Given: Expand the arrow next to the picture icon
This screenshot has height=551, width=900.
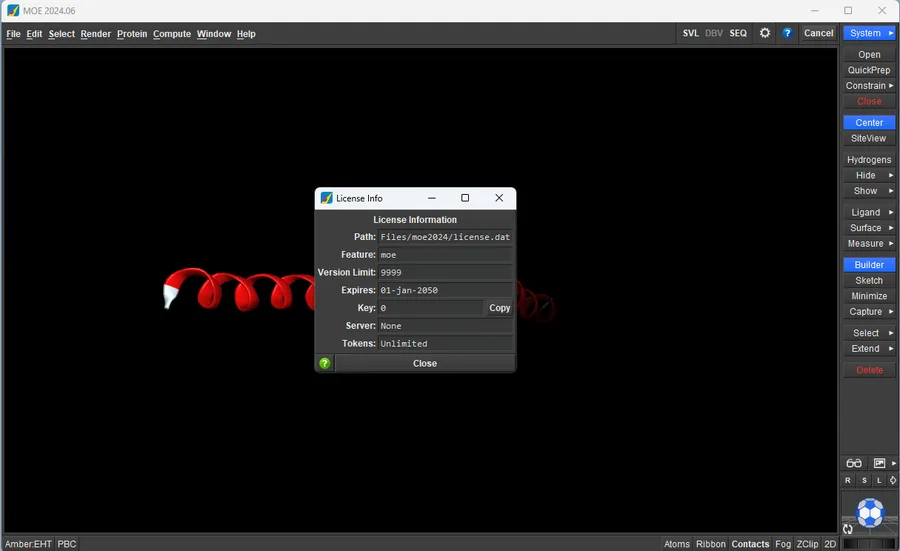Looking at the screenshot, I should tap(894, 463).
